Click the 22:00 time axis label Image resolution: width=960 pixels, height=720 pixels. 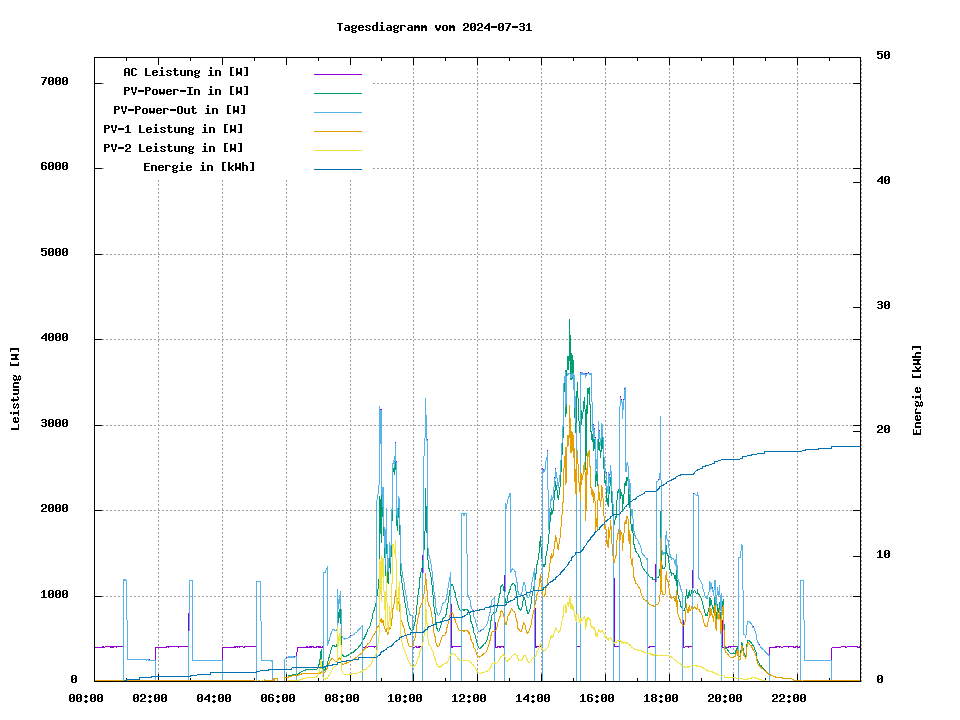click(x=788, y=698)
